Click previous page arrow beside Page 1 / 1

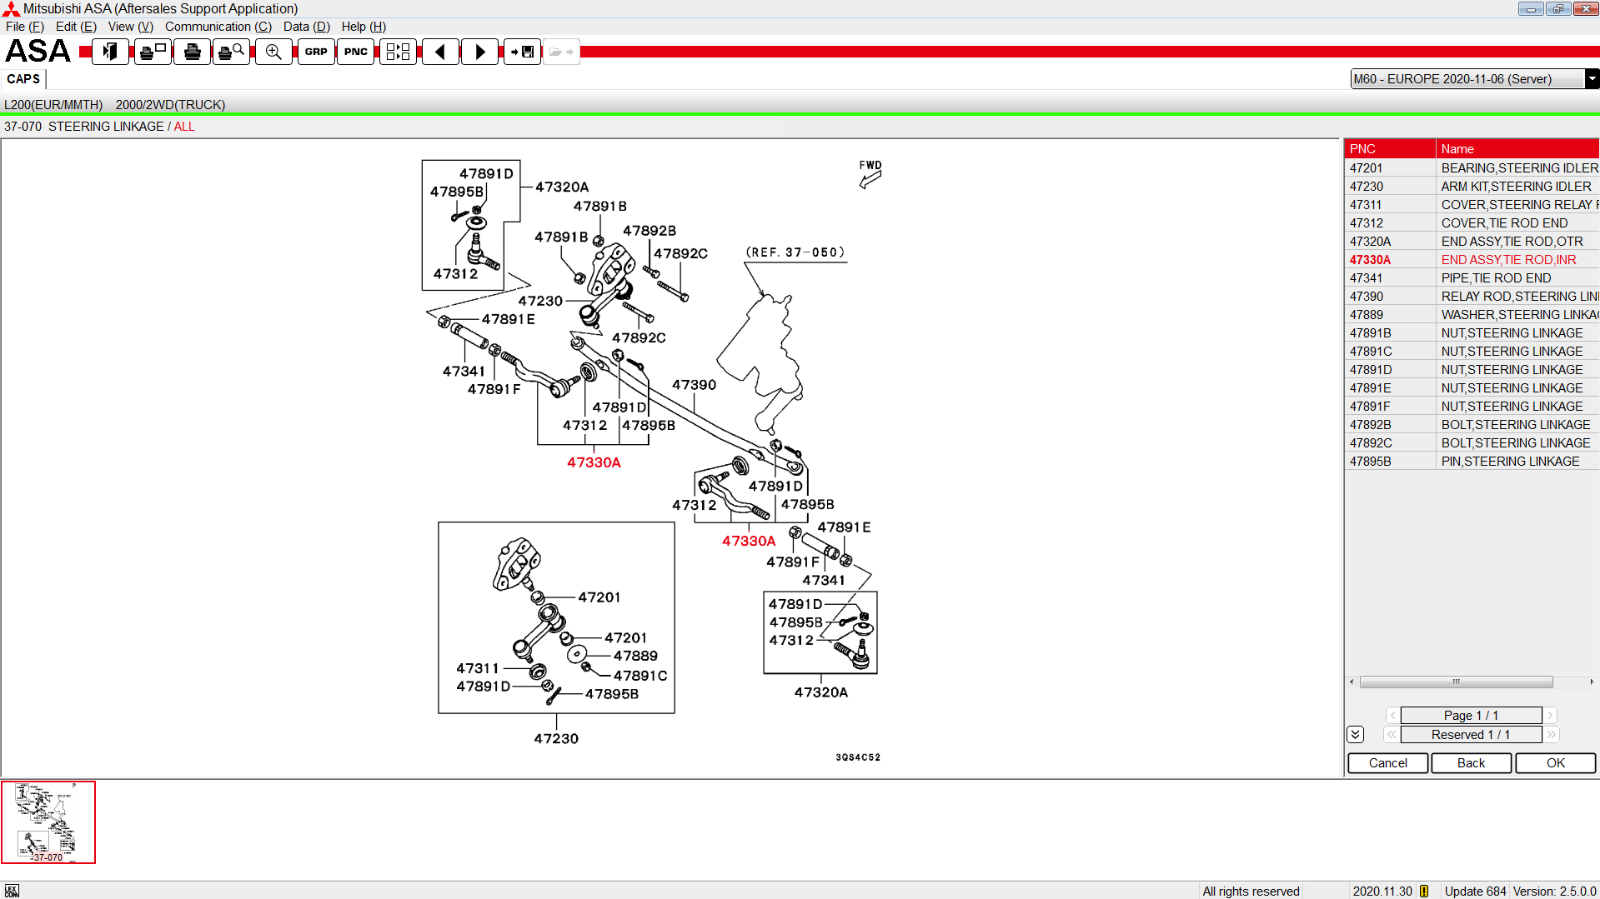(x=1392, y=715)
